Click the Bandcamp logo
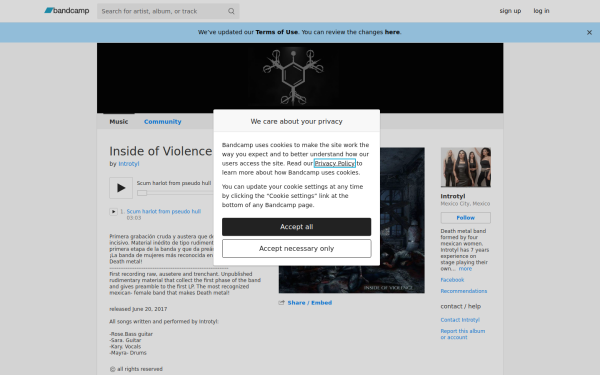Viewport: 600px width, 375px height. [x=67, y=11]
